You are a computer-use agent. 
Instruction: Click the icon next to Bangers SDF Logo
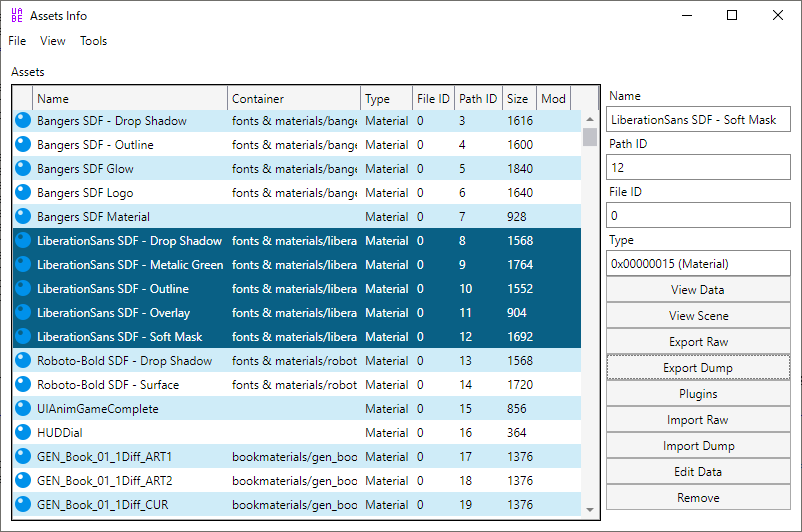pyautogui.click(x=23, y=192)
